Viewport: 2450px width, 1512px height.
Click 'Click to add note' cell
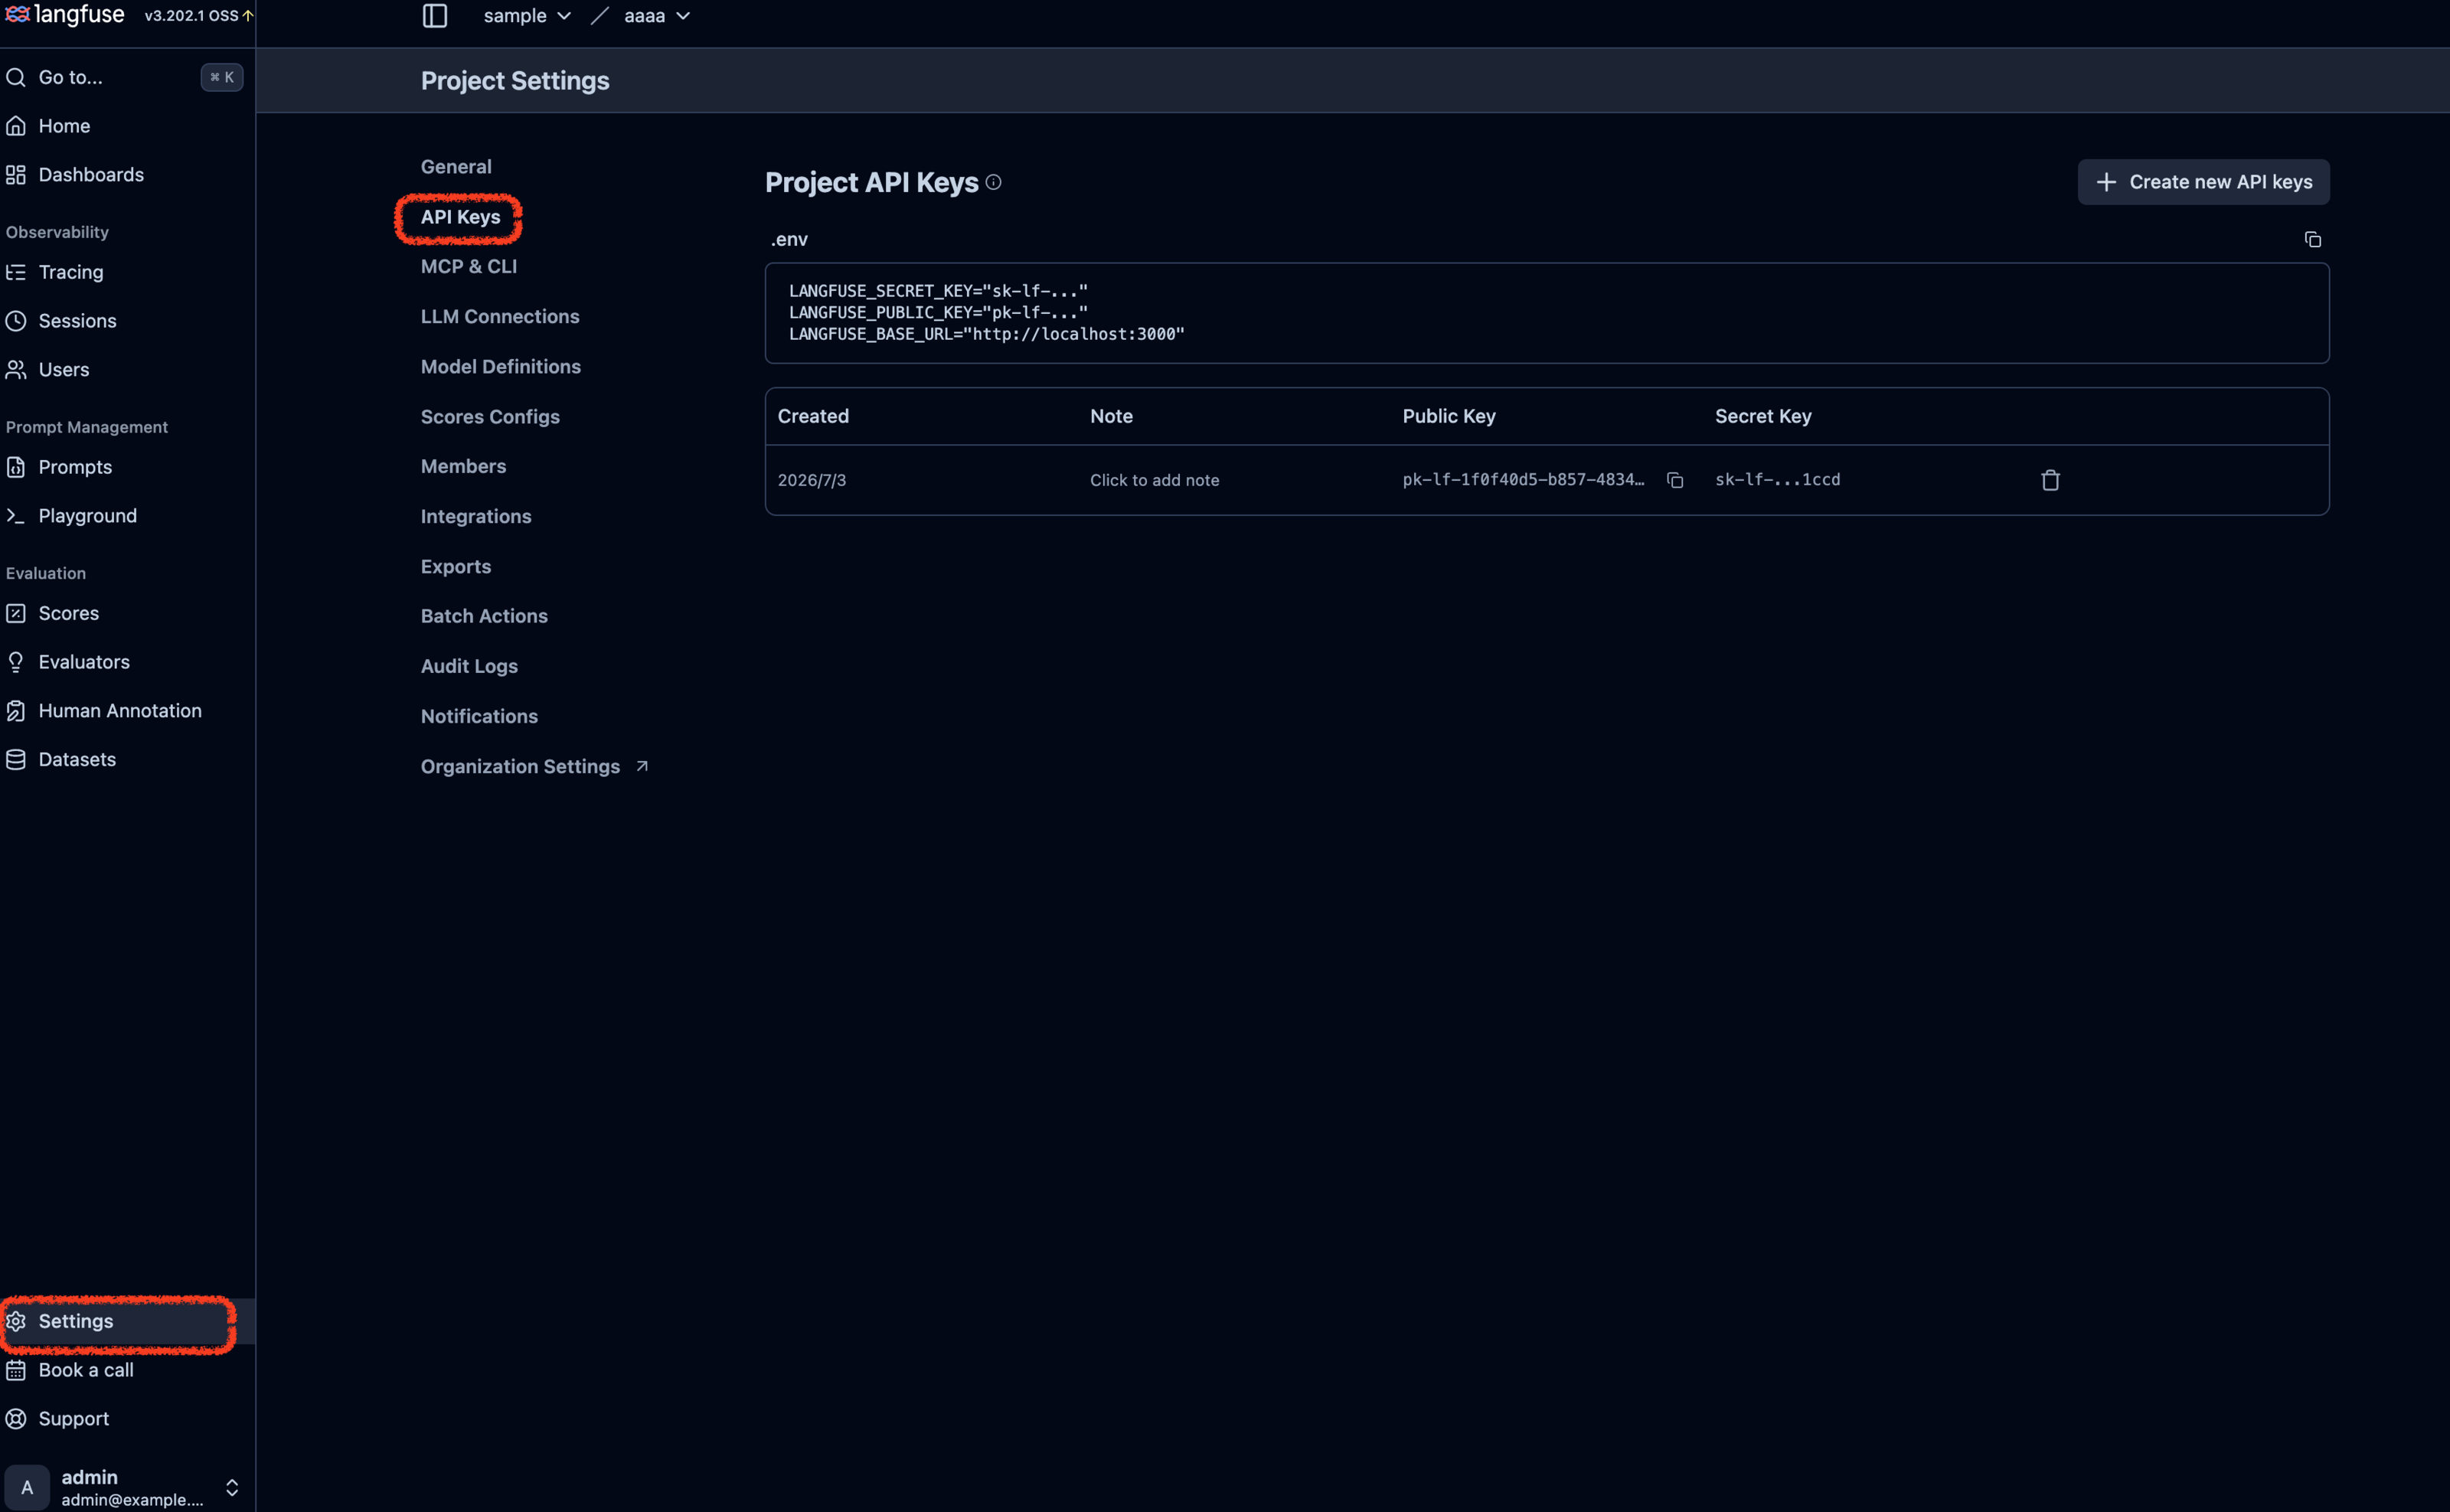tap(1155, 480)
